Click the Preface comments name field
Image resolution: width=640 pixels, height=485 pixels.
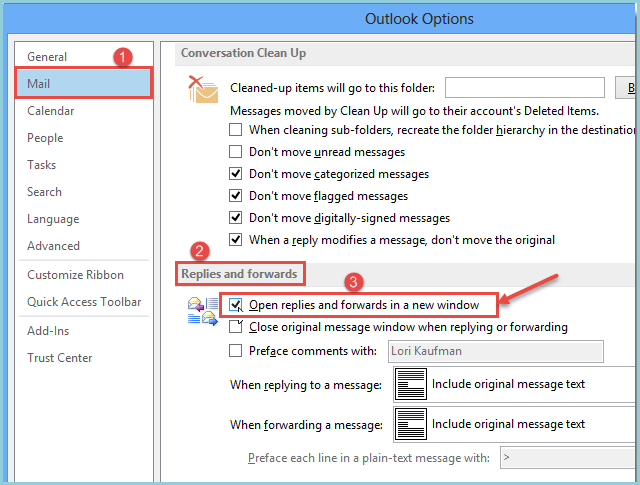pos(496,351)
